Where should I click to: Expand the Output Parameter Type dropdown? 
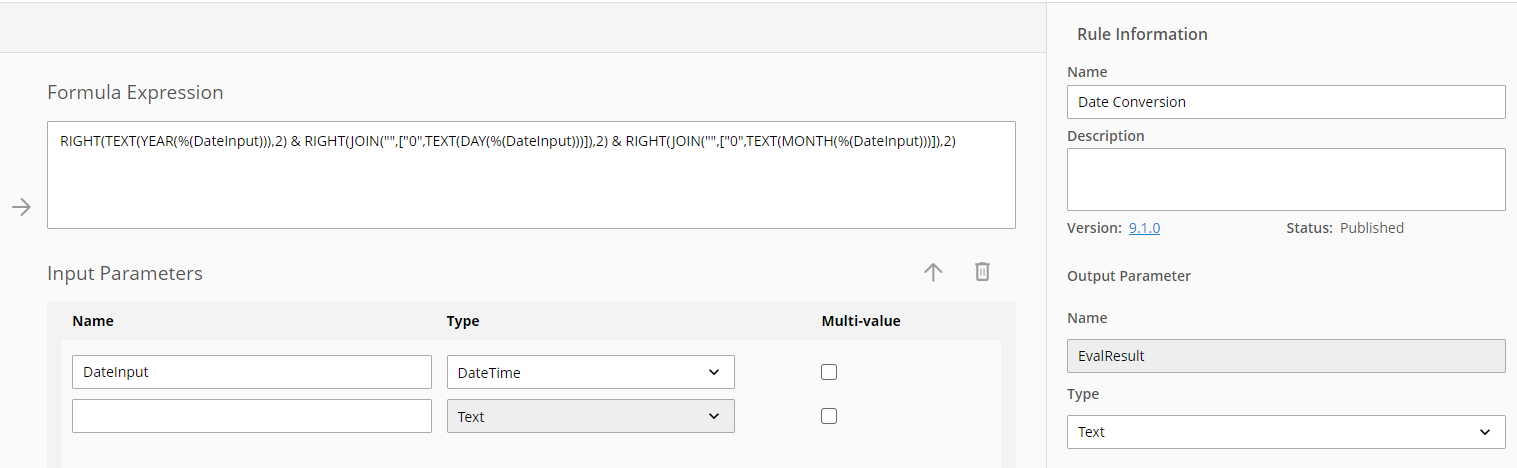point(1286,432)
